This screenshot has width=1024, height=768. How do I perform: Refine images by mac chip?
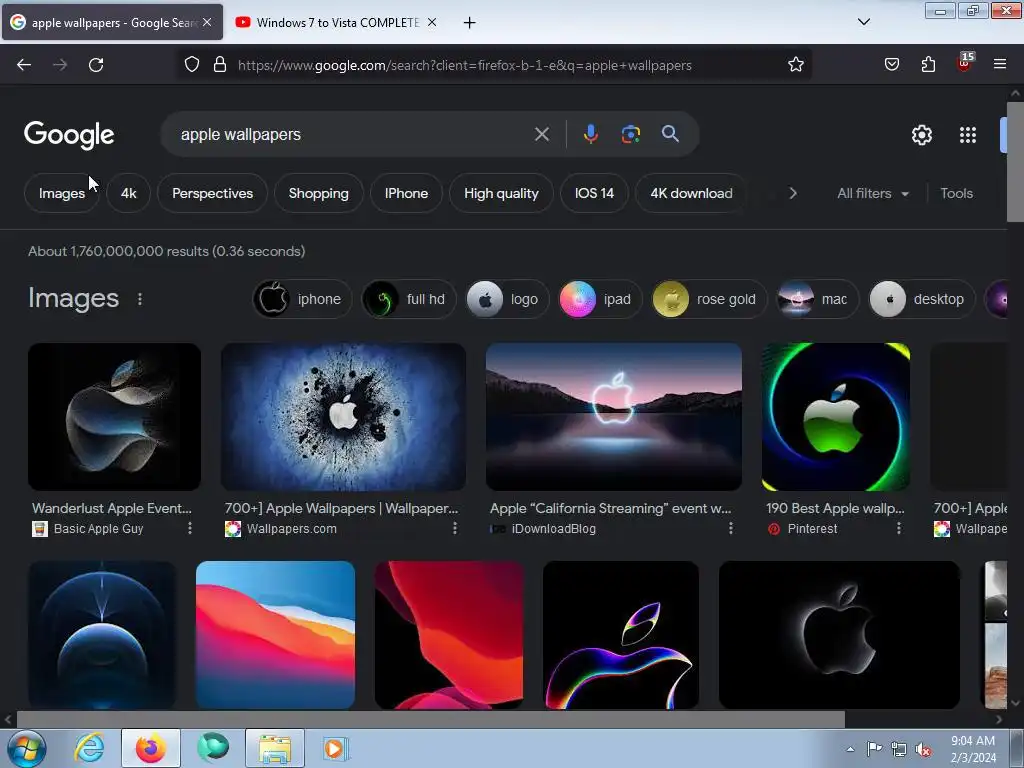pos(818,299)
